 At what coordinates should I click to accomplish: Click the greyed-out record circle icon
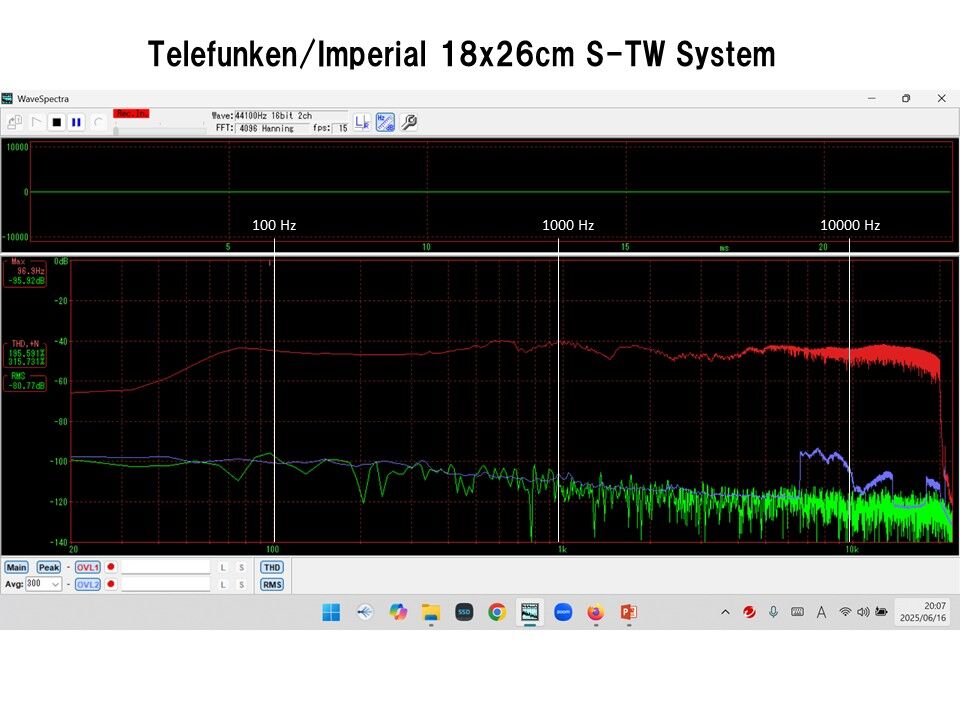point(98,122)
